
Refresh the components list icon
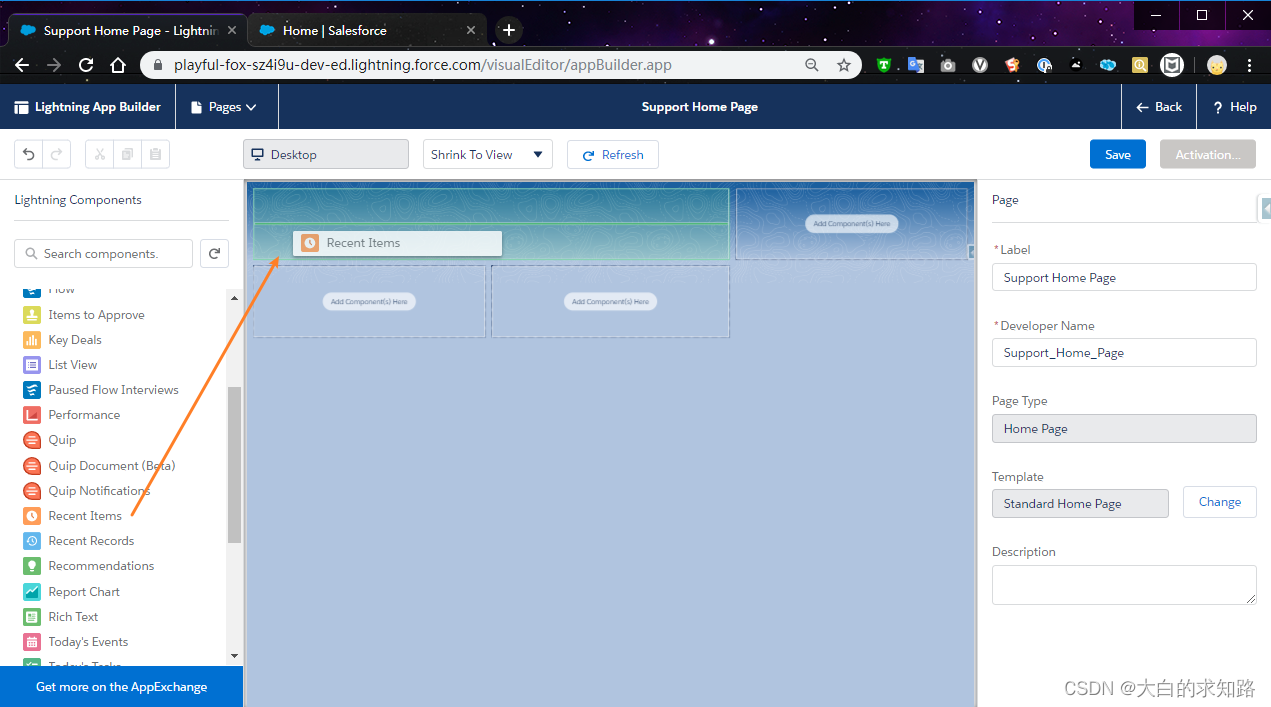(x=214, y=254)
